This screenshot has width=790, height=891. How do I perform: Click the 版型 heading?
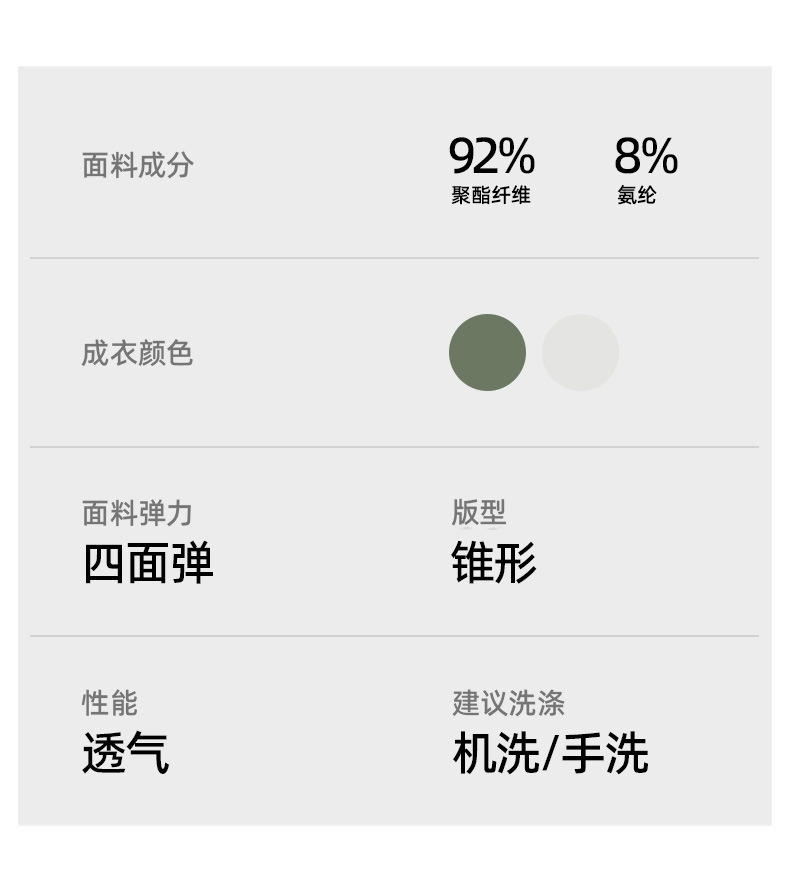(478, 513)
